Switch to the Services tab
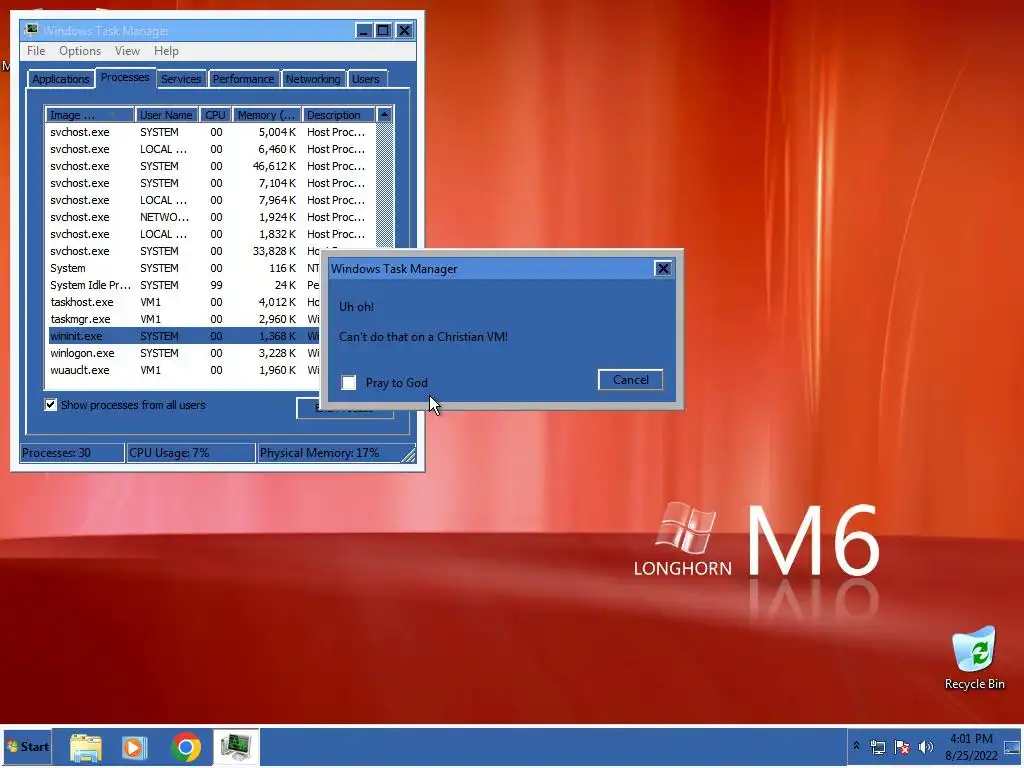1024x768 pixels. [x=181, y=79]
